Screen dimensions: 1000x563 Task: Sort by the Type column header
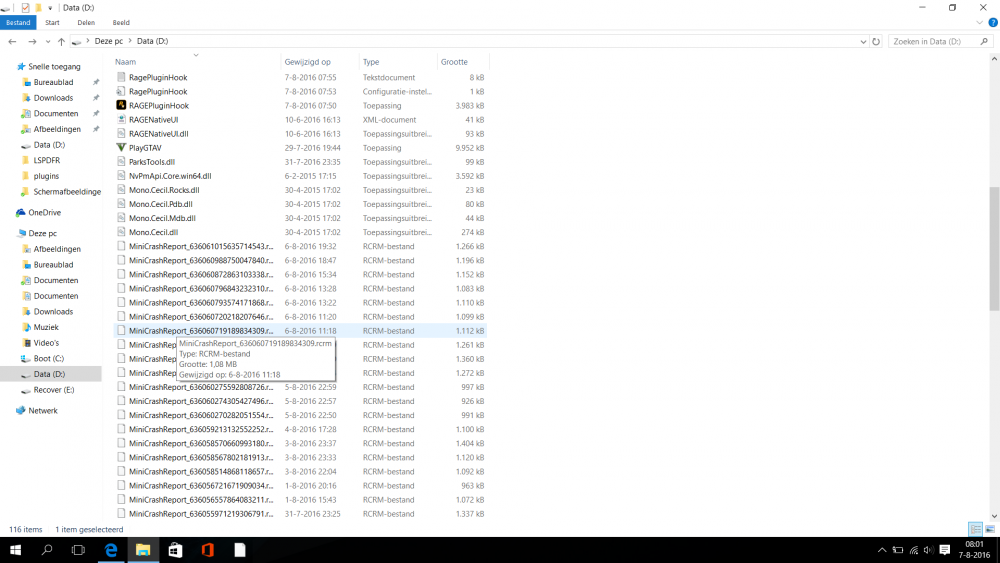pos(371,62)
